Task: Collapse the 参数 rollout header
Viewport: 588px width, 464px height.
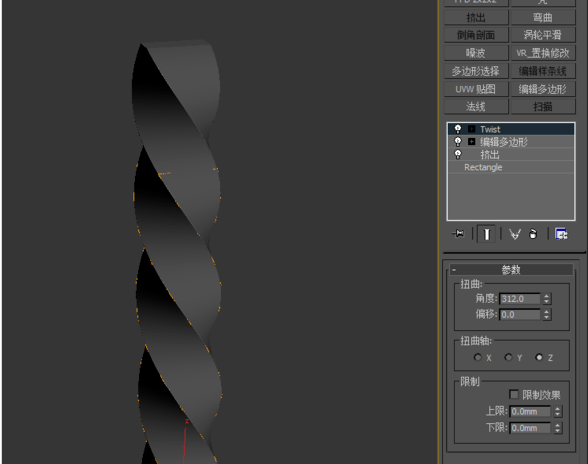Action: [x=512, y=270]
